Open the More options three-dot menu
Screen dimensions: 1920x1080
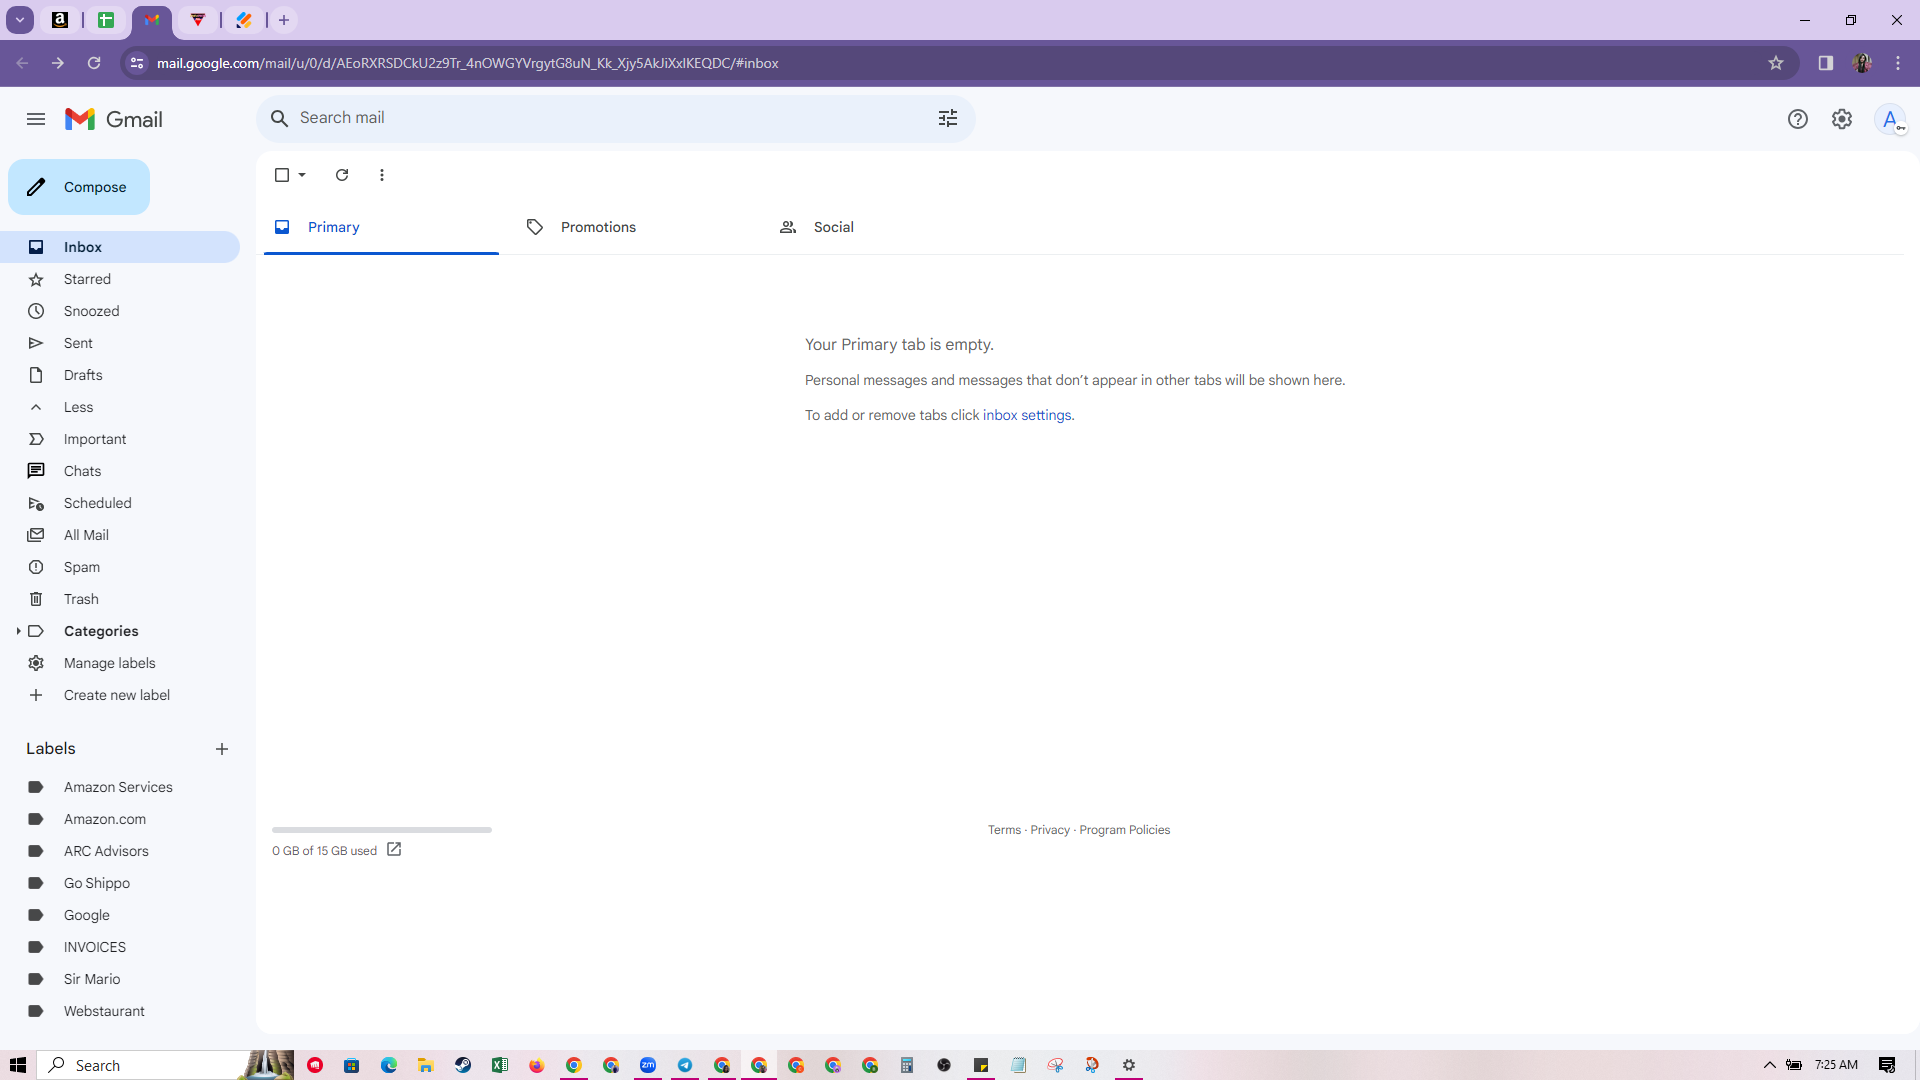(x=382, y=175)
